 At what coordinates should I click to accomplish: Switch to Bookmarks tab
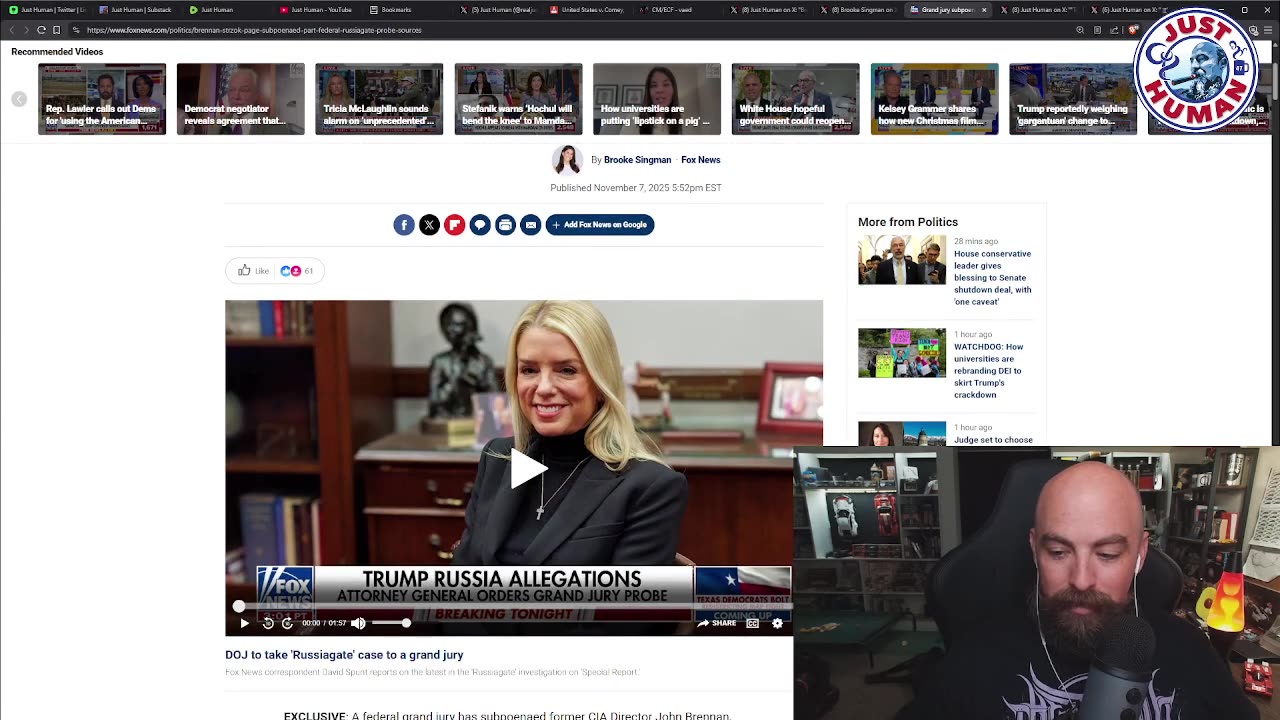391,10
